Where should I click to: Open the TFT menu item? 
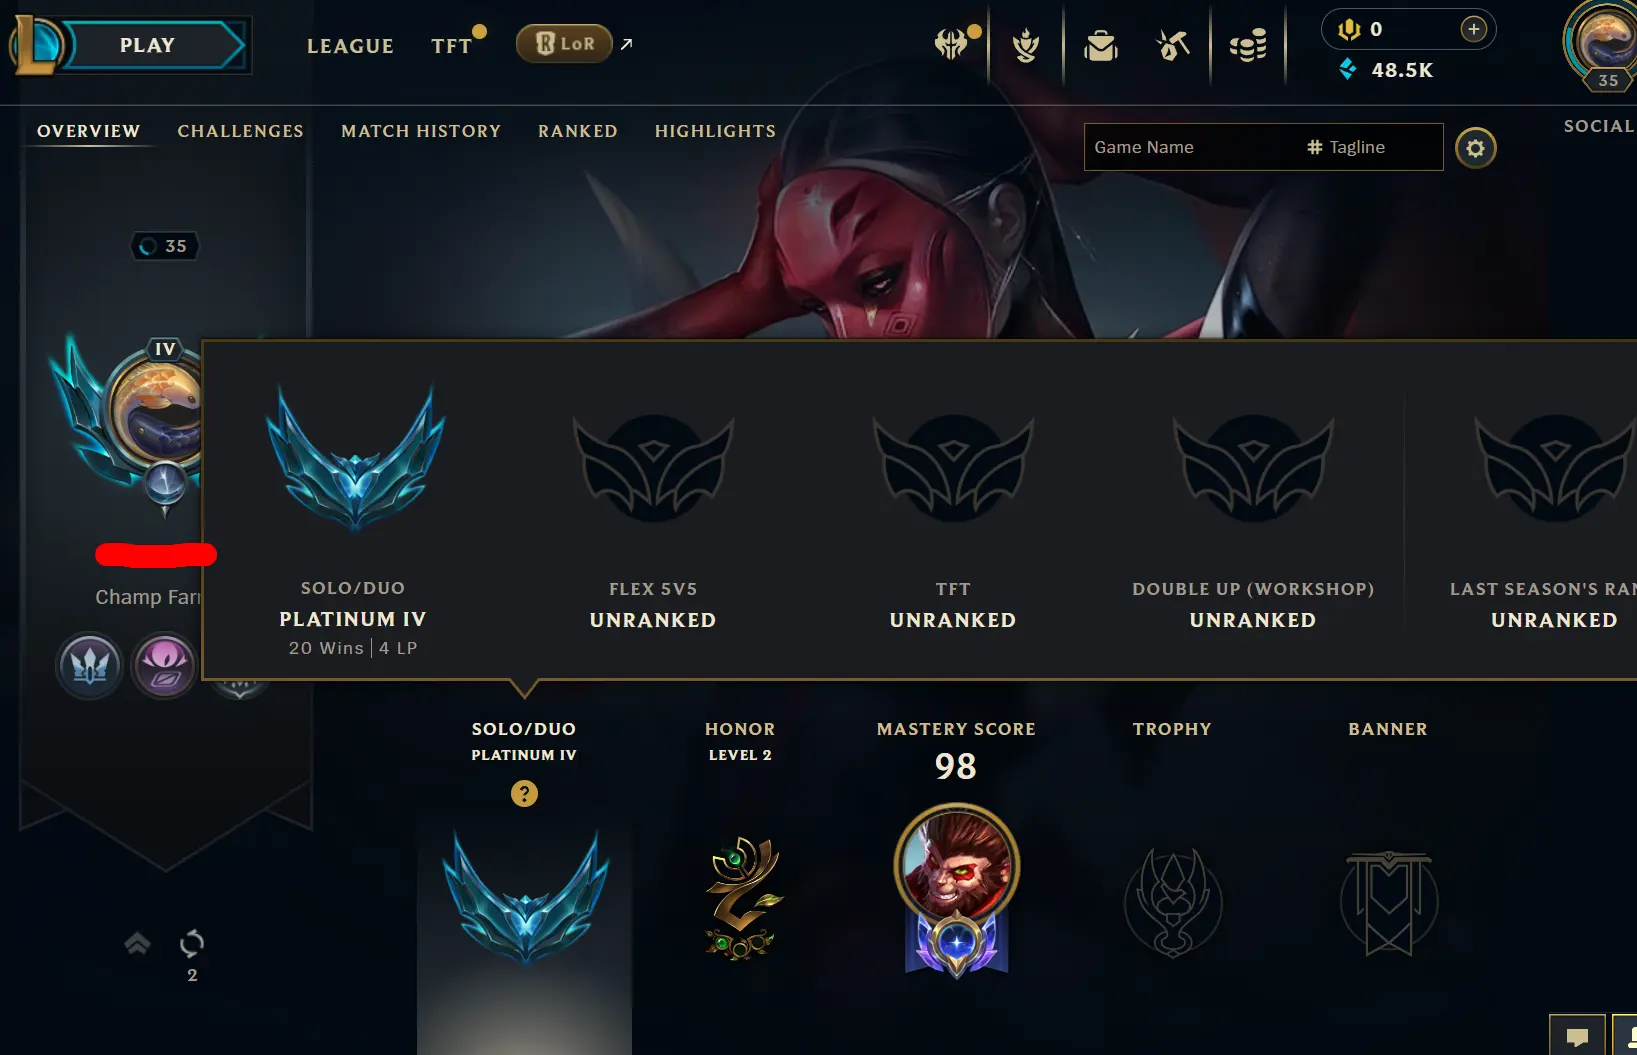(x=451, y=46)
